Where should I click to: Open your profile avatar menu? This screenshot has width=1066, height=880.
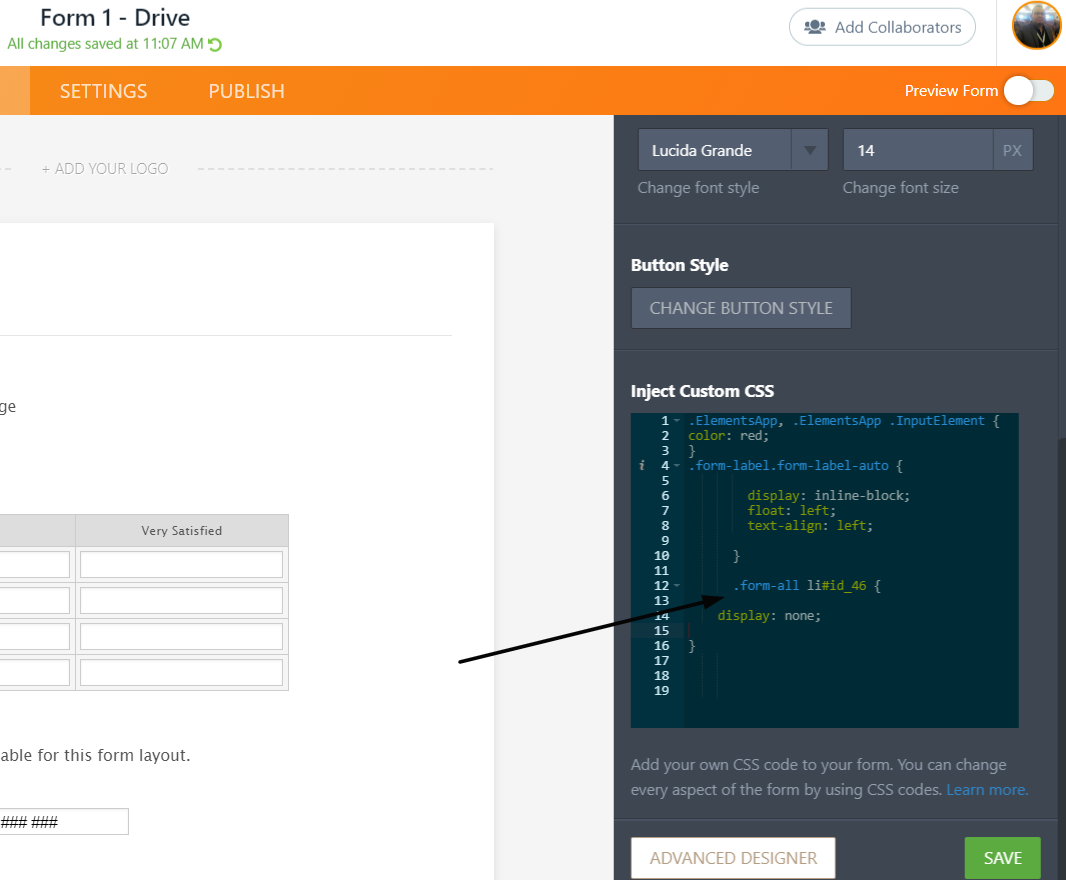click(x=1036, y=25)
